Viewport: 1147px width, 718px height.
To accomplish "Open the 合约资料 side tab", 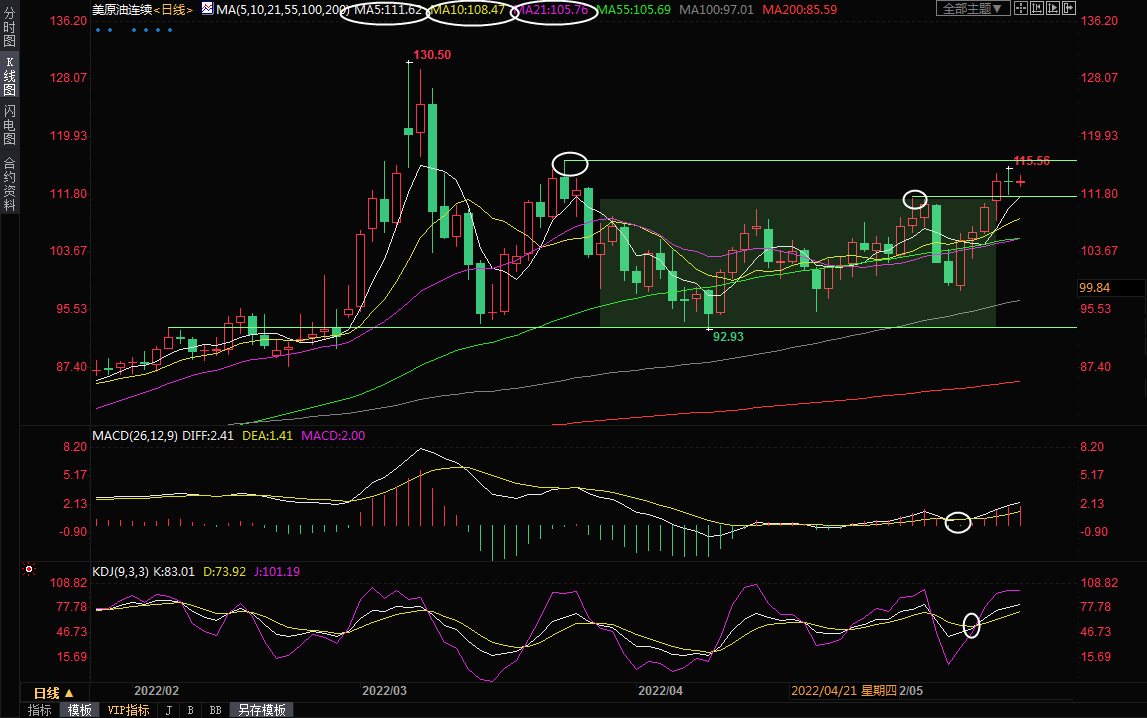I will [10, 184].
